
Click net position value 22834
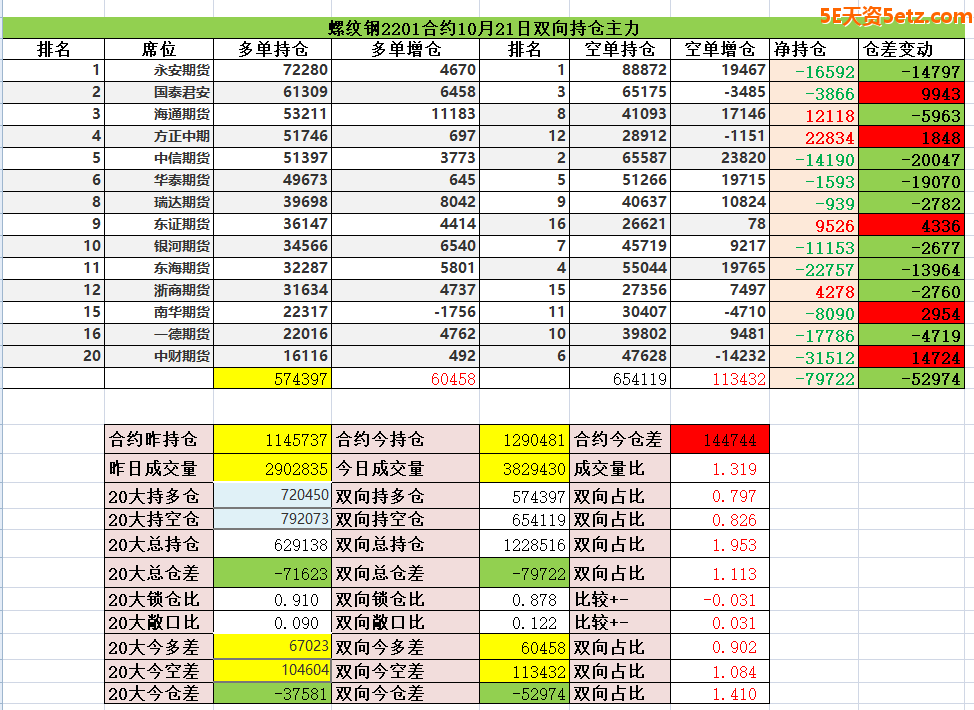[814, 137]
